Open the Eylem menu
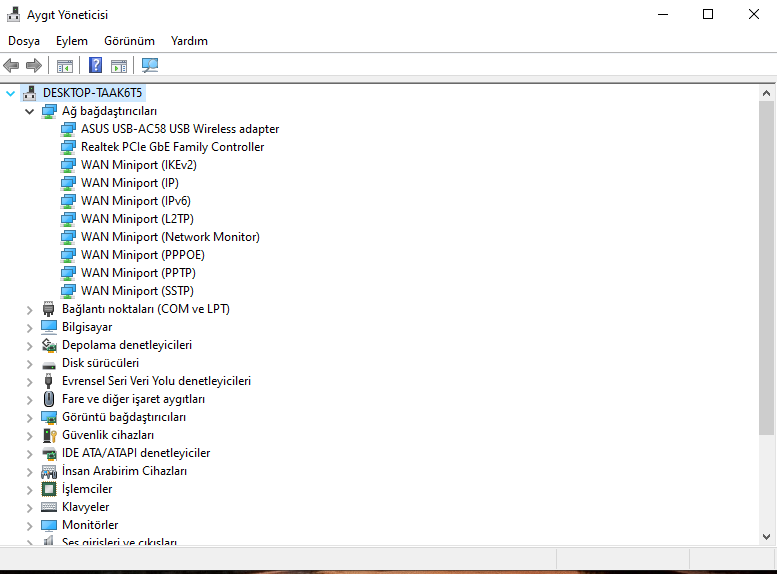This screenshot has width=777, height=574. tap(72, 41)
